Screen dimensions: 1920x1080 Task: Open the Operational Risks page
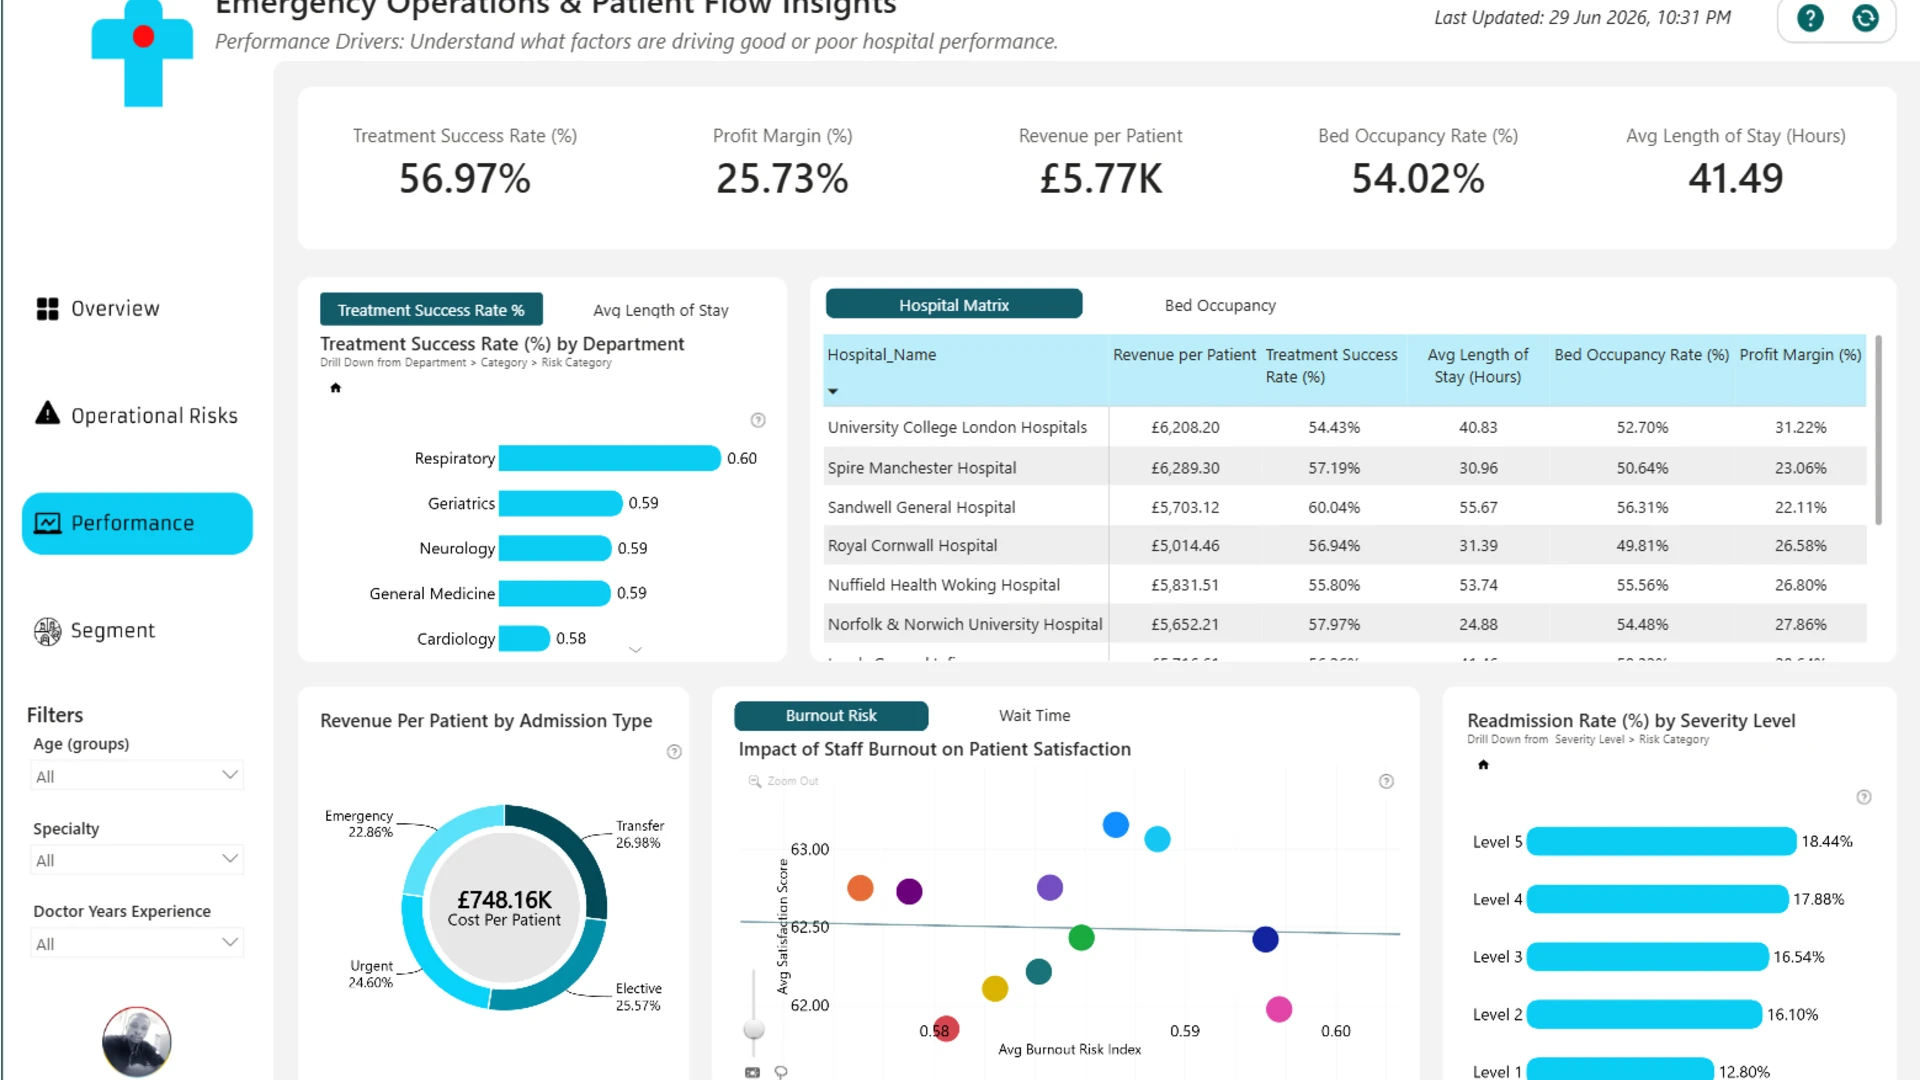click(137, 415)
